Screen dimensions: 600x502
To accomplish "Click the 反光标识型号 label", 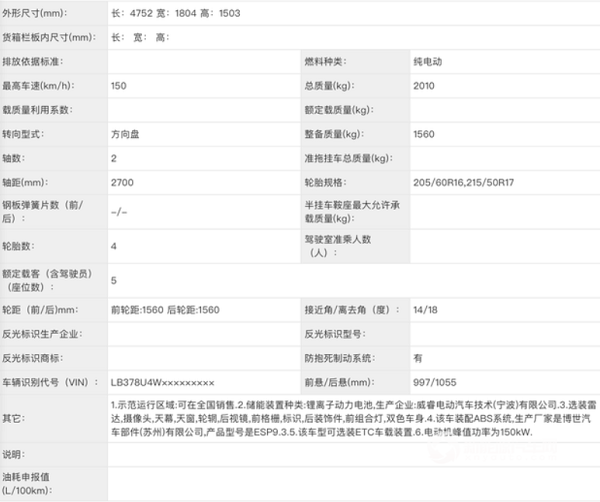I will coord(335,334).
